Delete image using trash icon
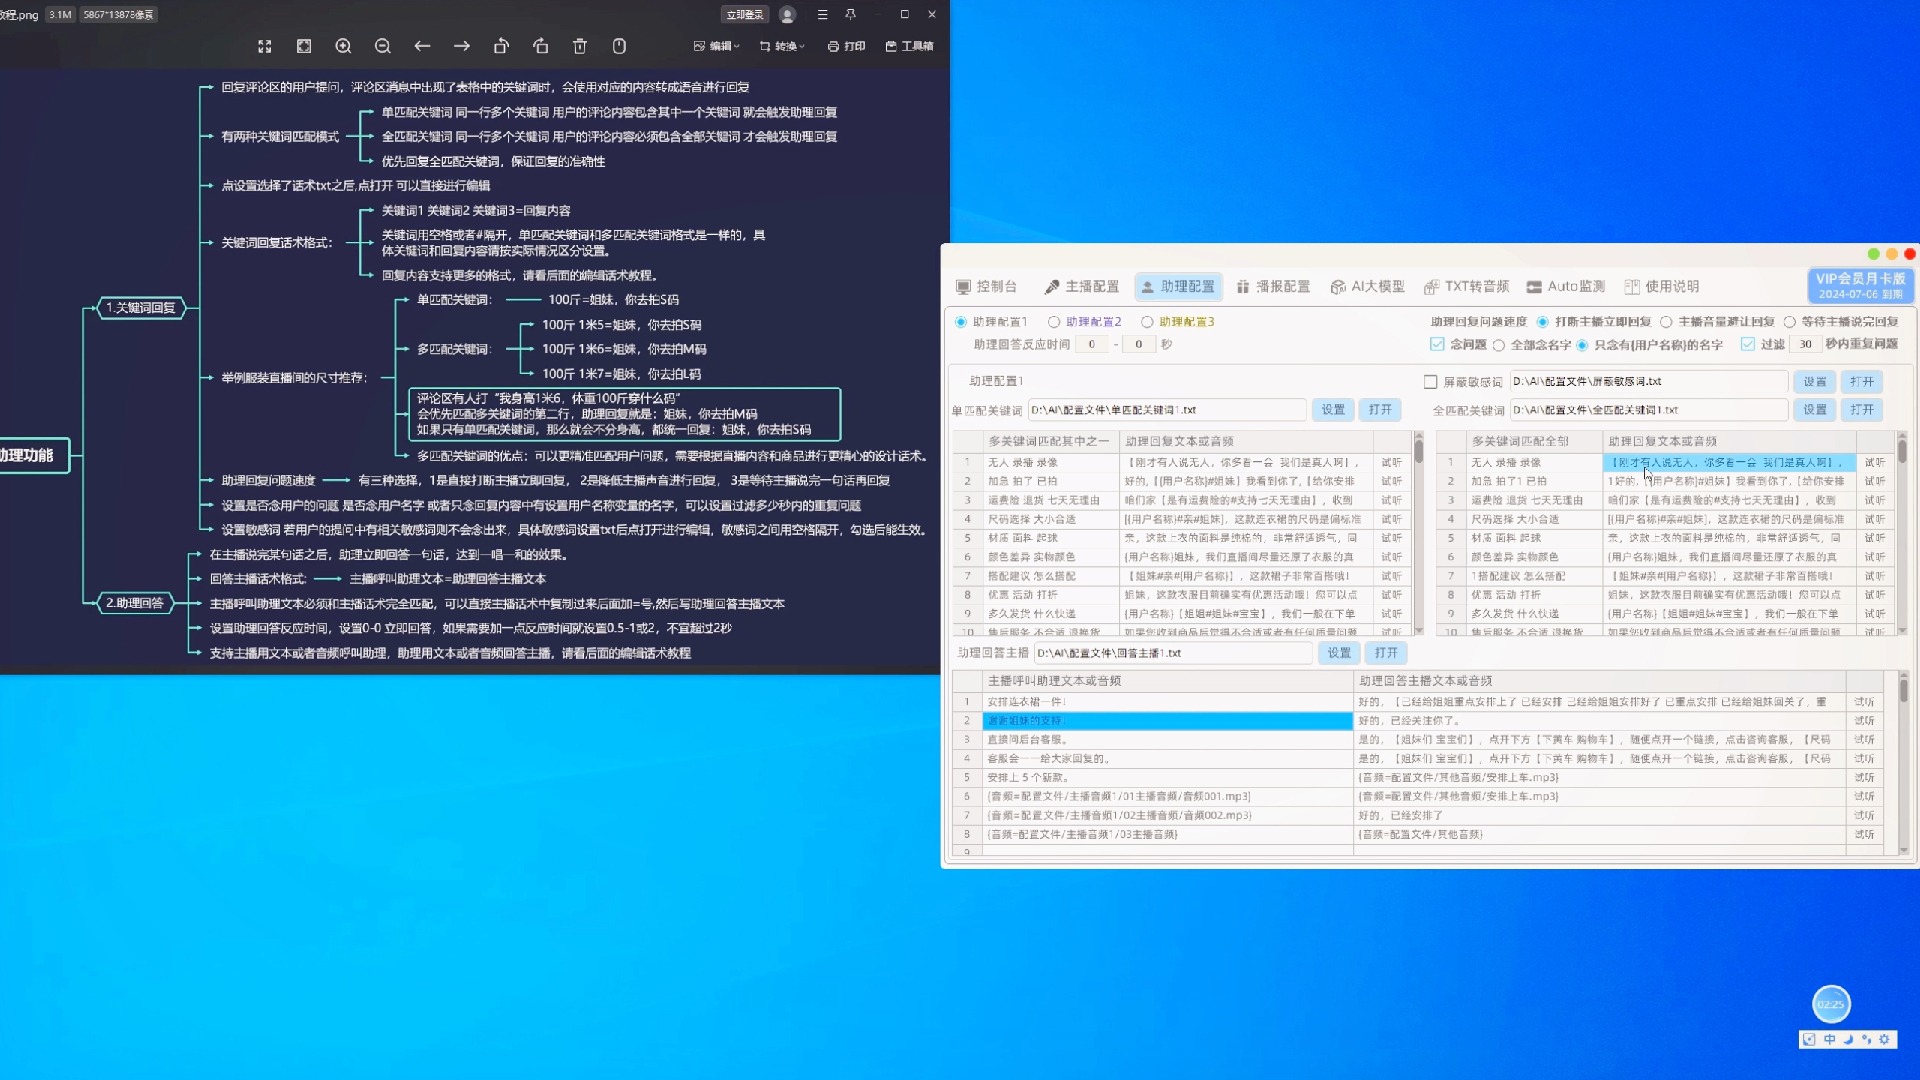Image resolution: width=1920 pixels, height=1080 pixels. [580, 46]
